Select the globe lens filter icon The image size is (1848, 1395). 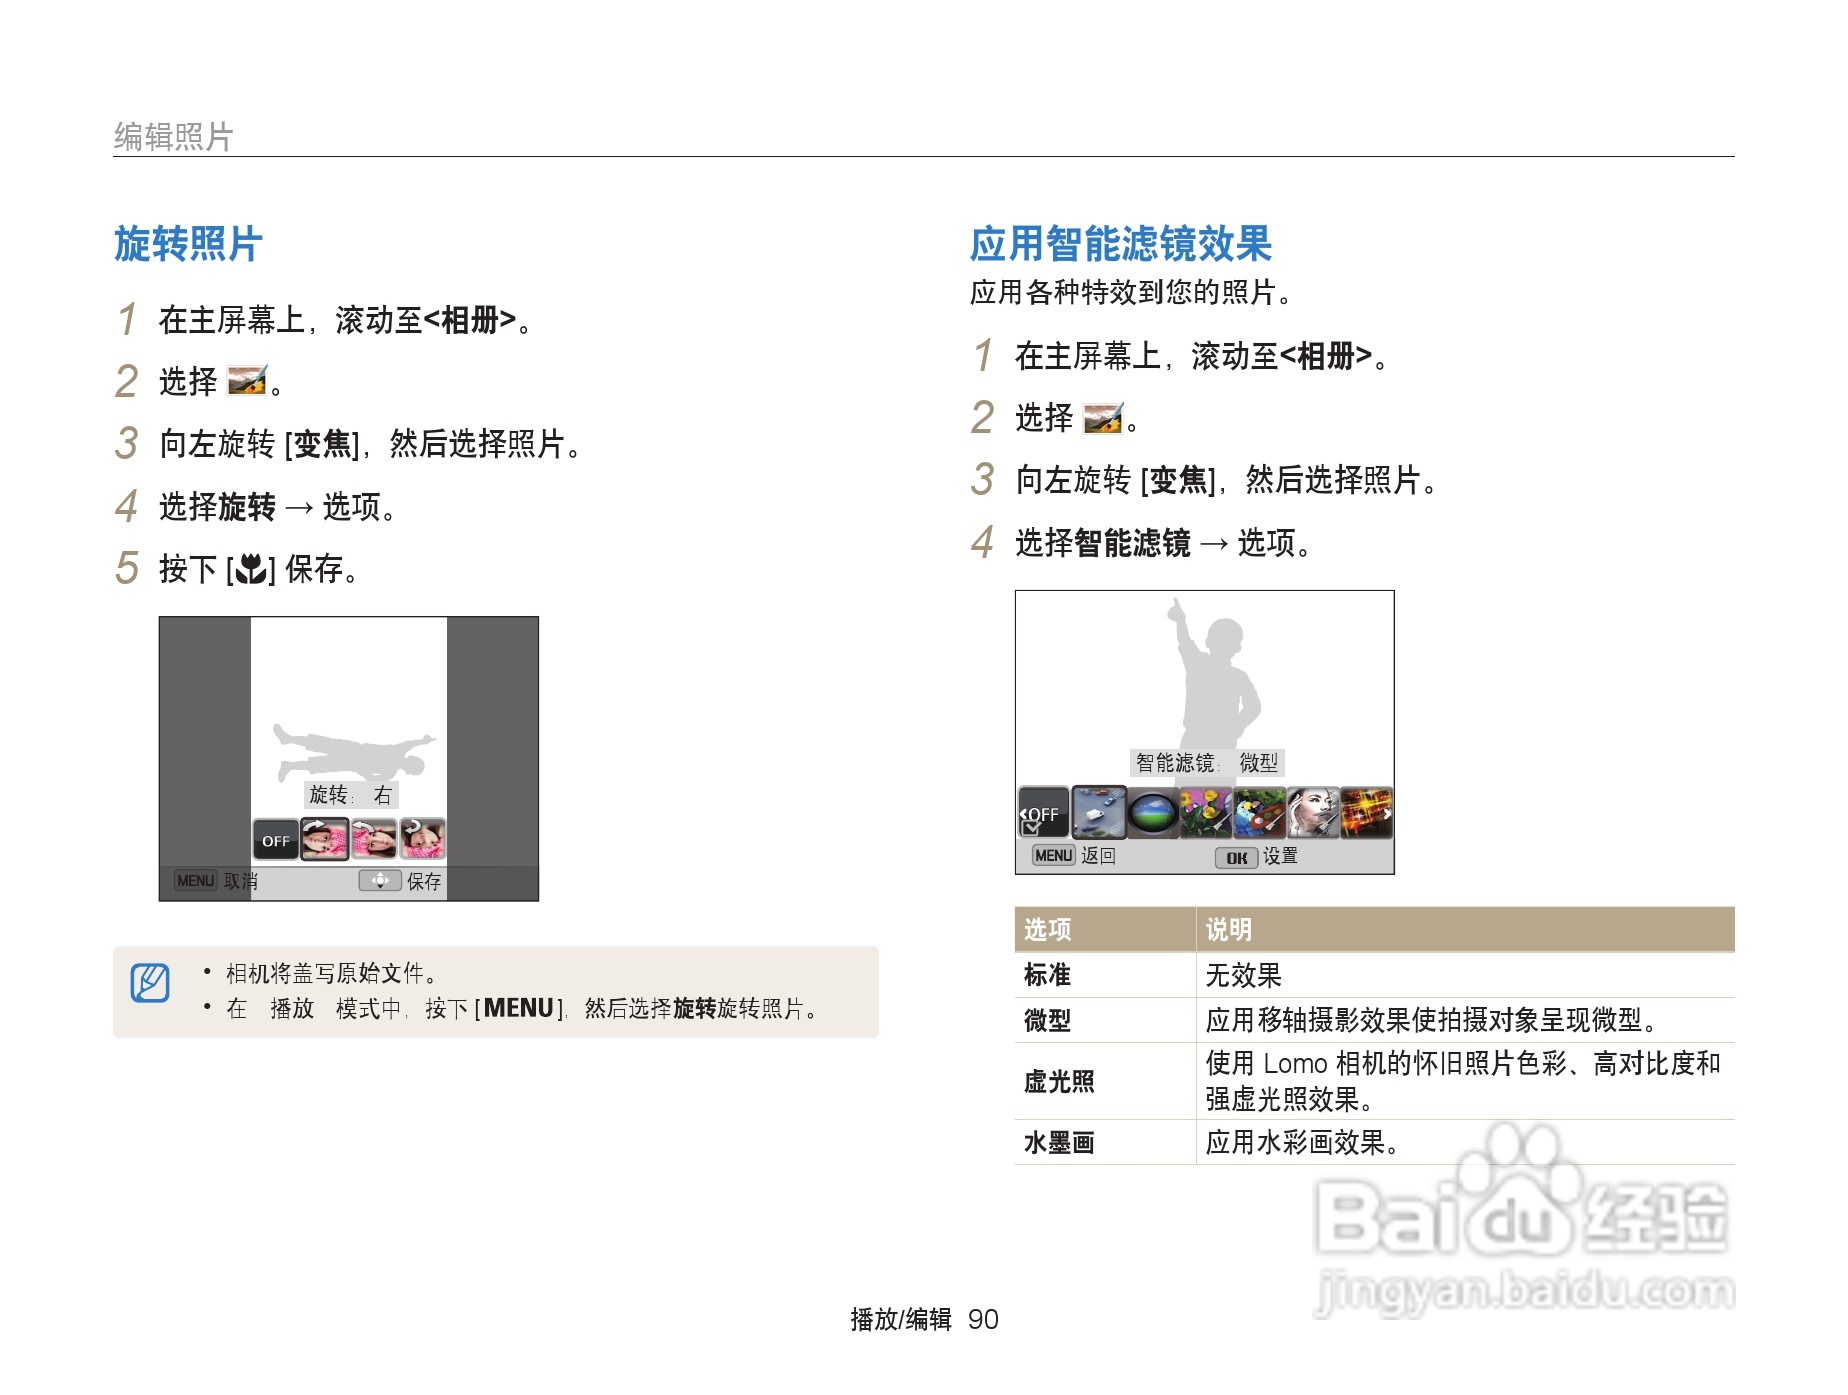coord(1153,813)
